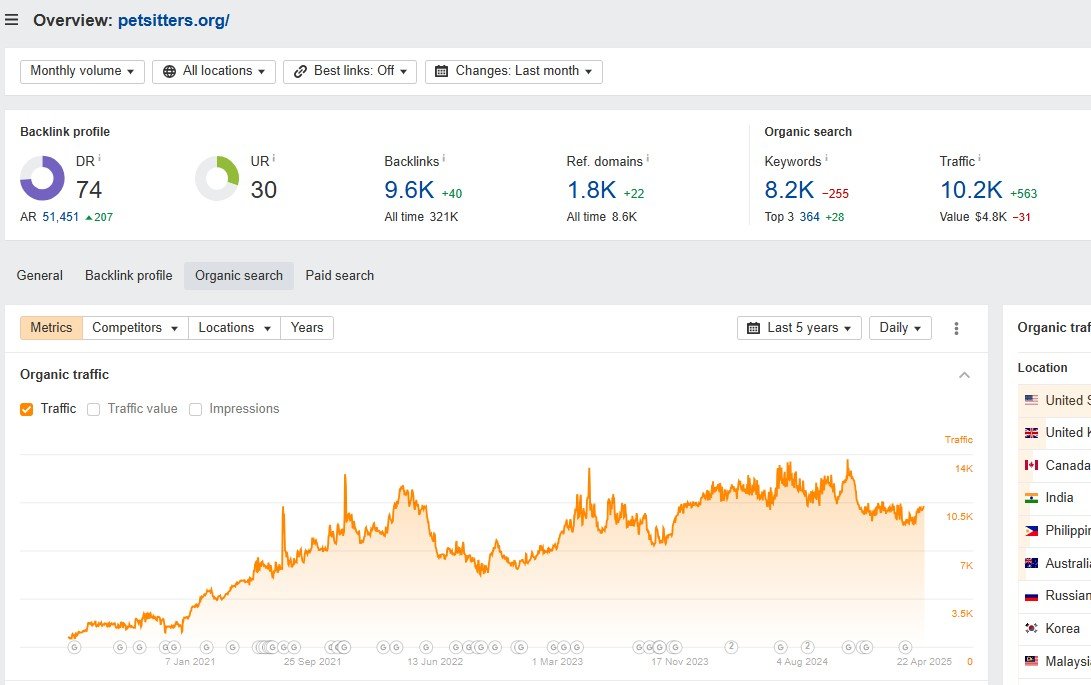Click the India flag icon
1091x685 pixels.
tap(1031, 498)
